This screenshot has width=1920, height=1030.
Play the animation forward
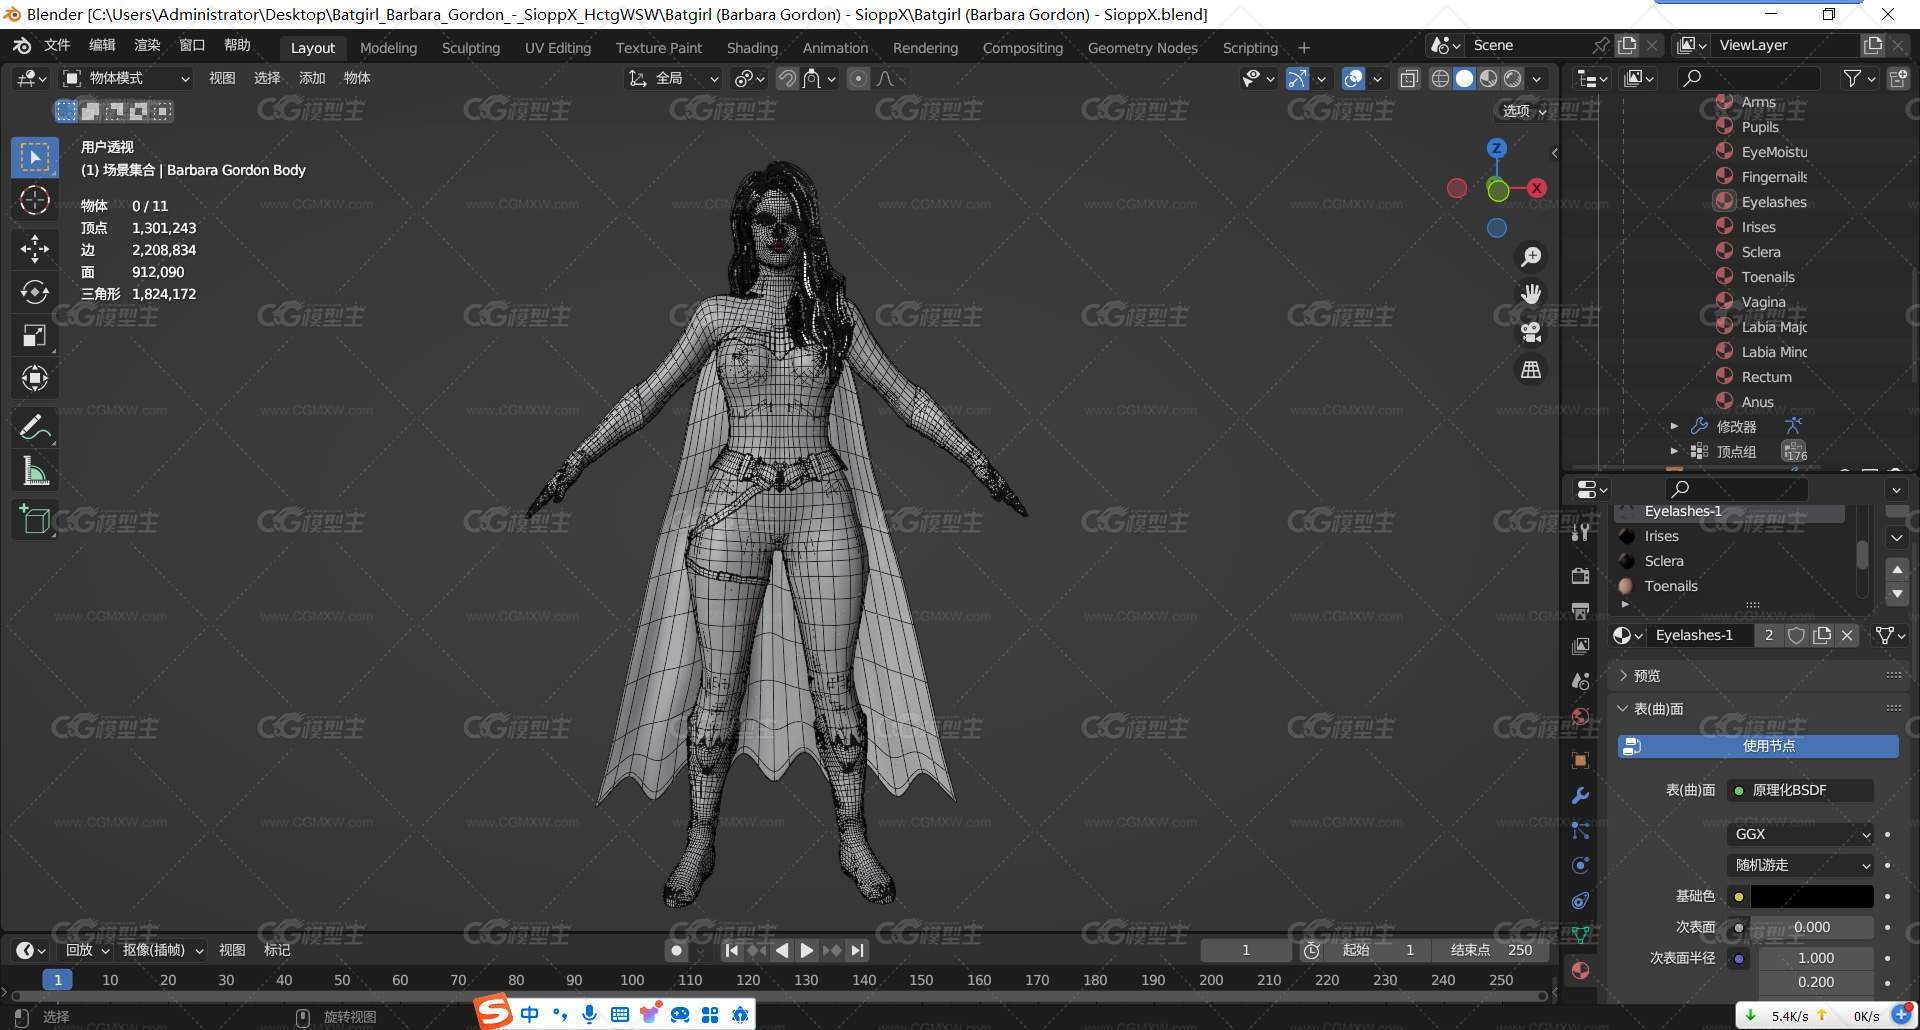coord(807,950)
